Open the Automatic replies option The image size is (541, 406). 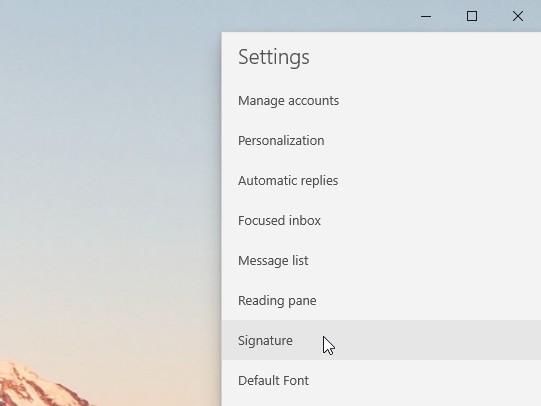click(381, 181)
